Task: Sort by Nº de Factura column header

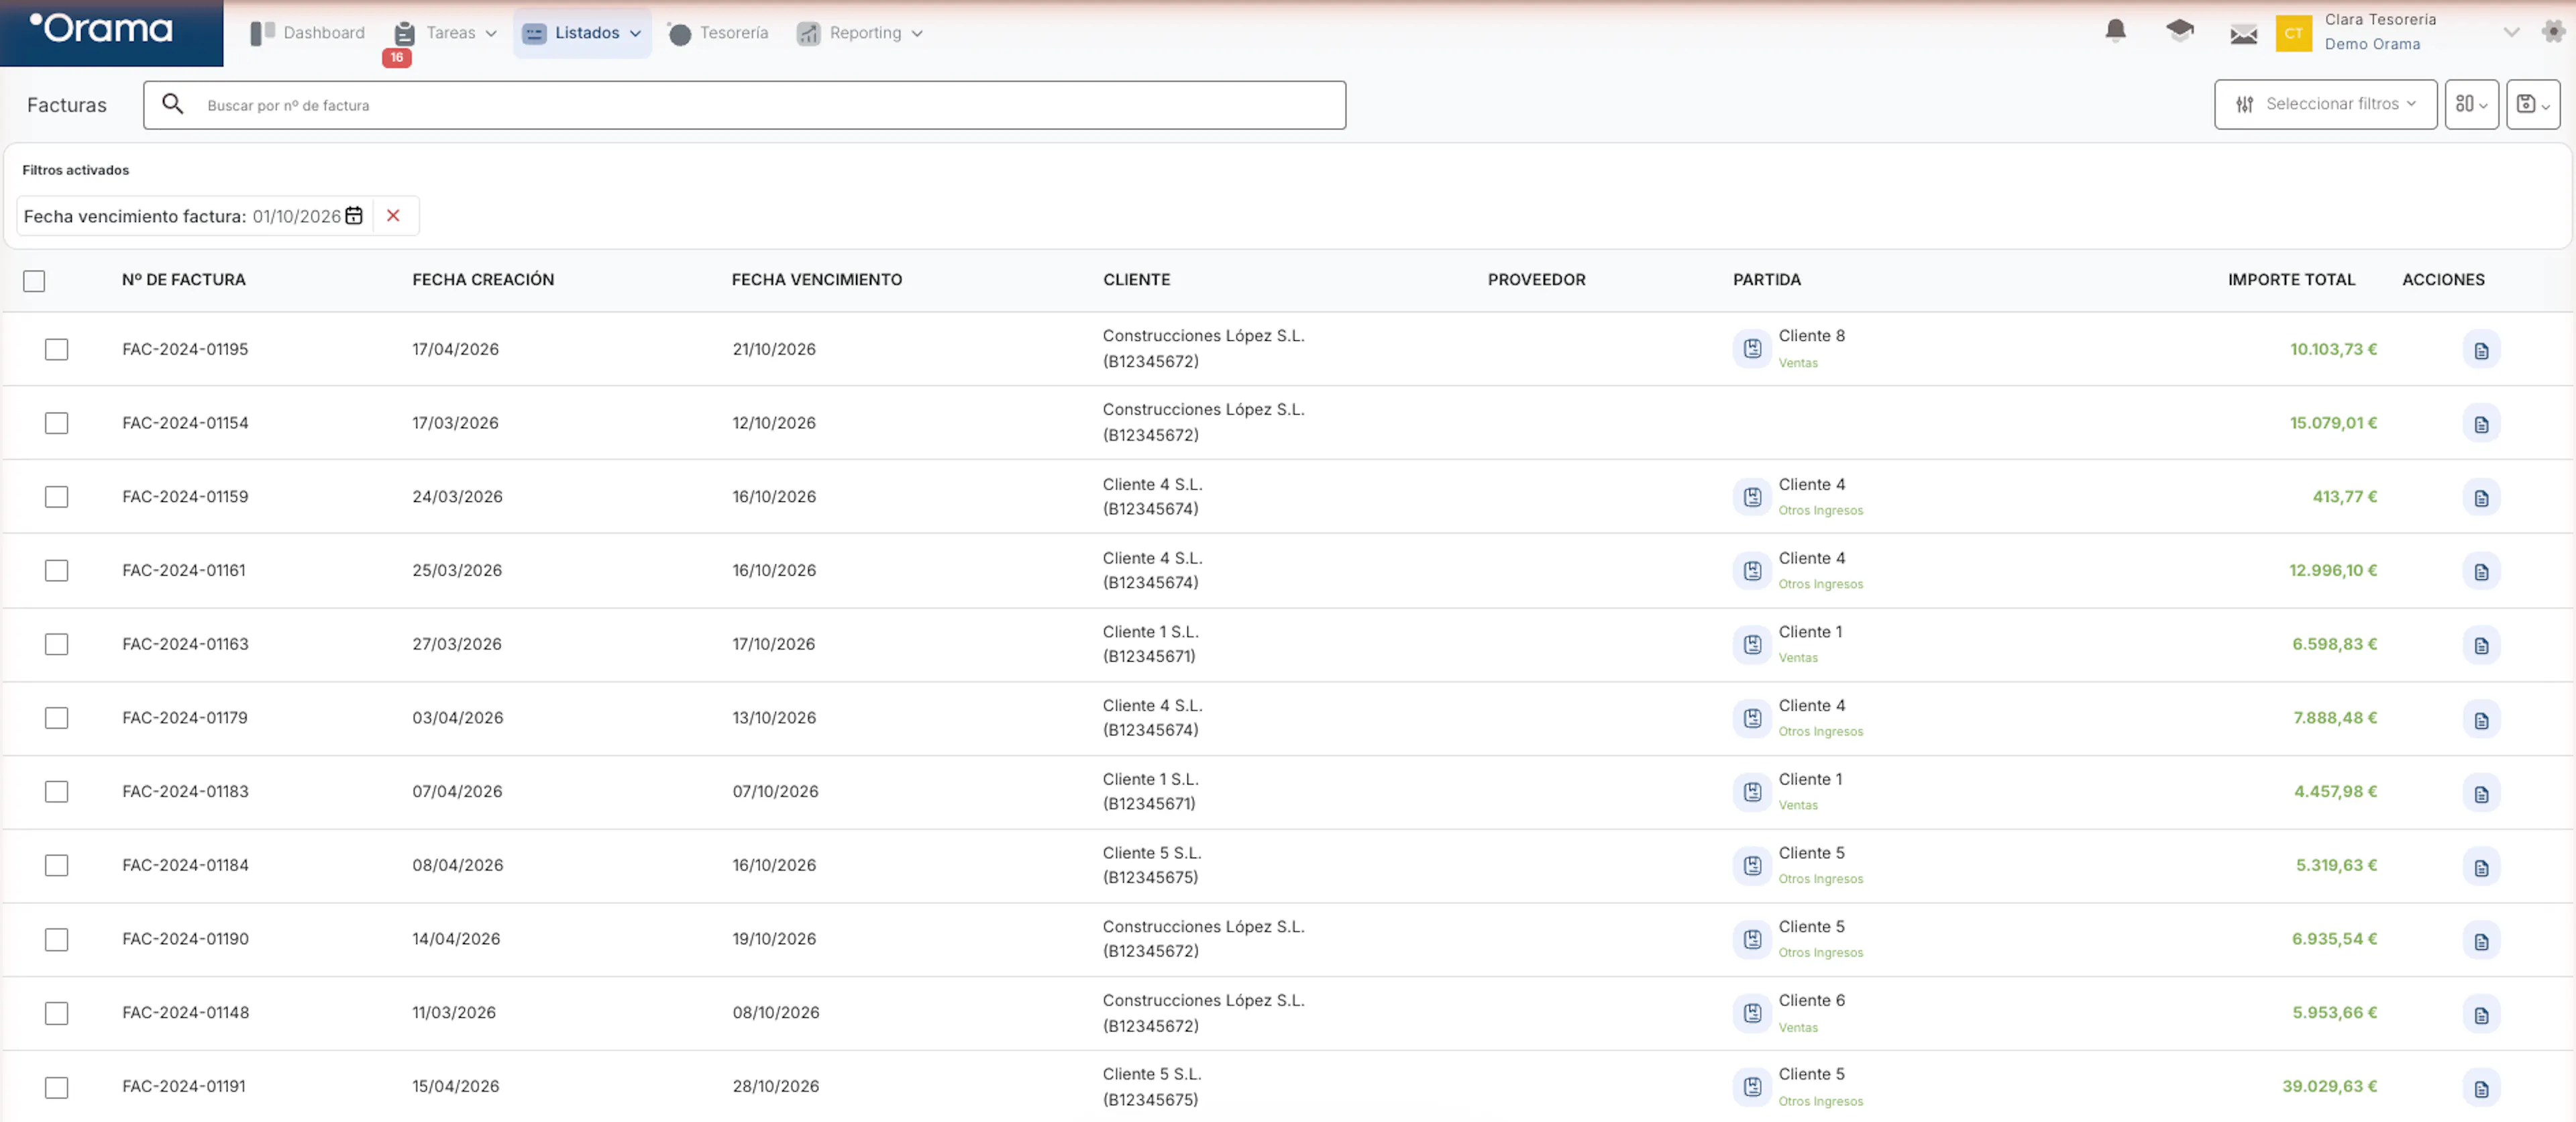Action: pos(183,280)
